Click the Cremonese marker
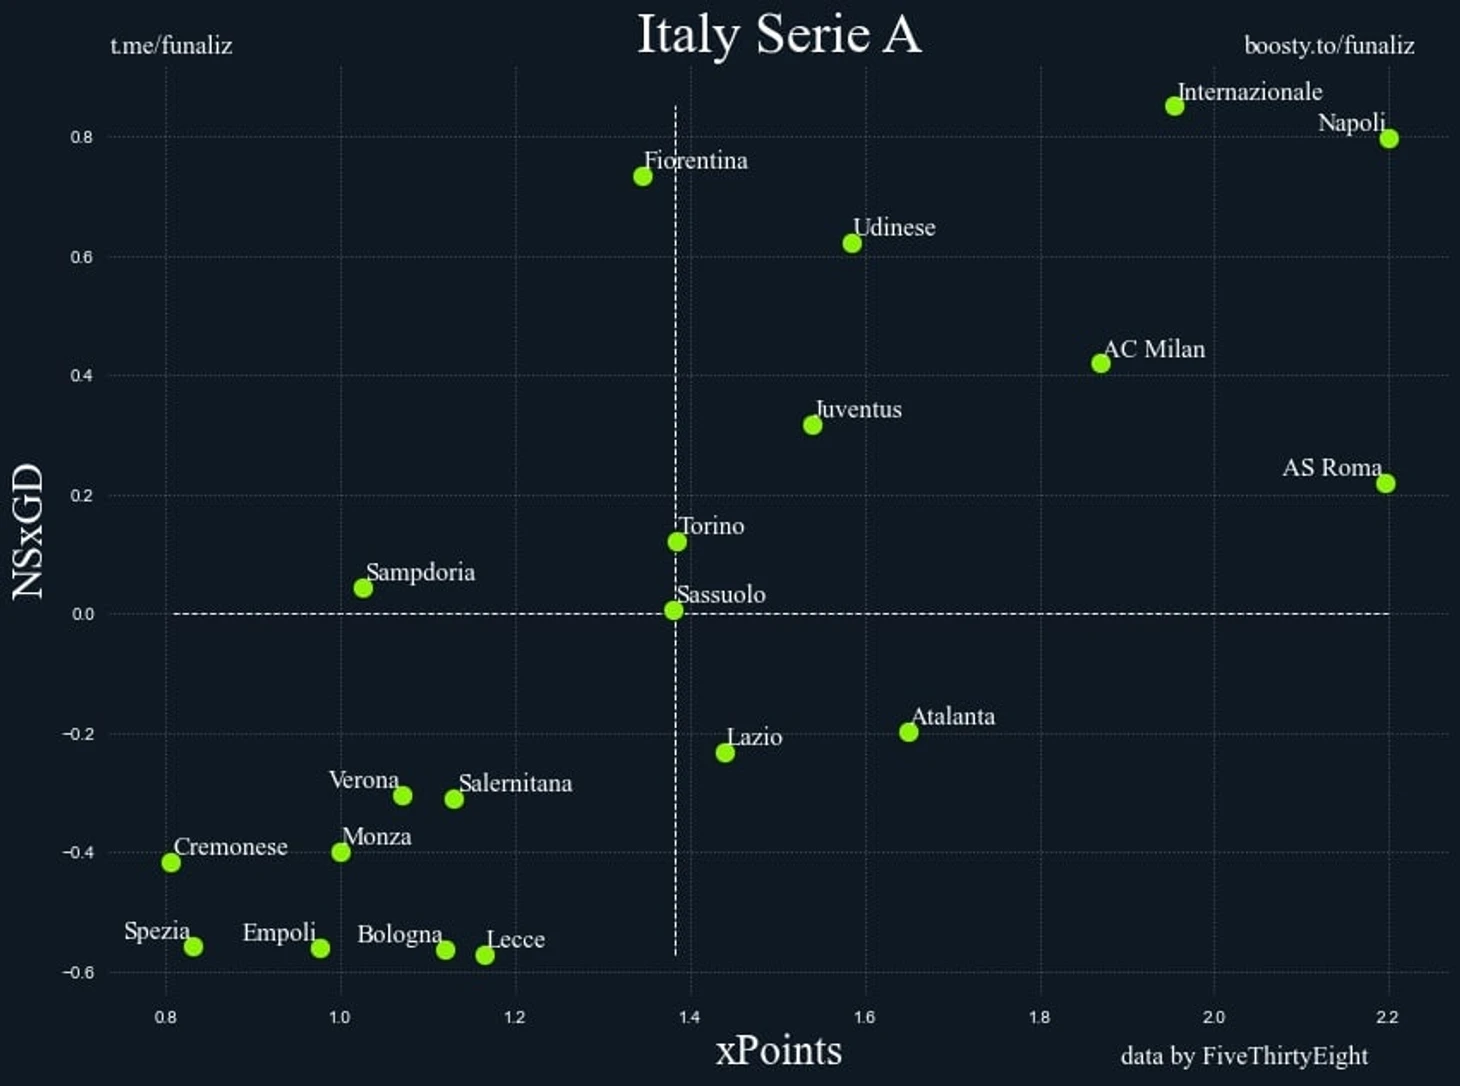 click(171, 862)
